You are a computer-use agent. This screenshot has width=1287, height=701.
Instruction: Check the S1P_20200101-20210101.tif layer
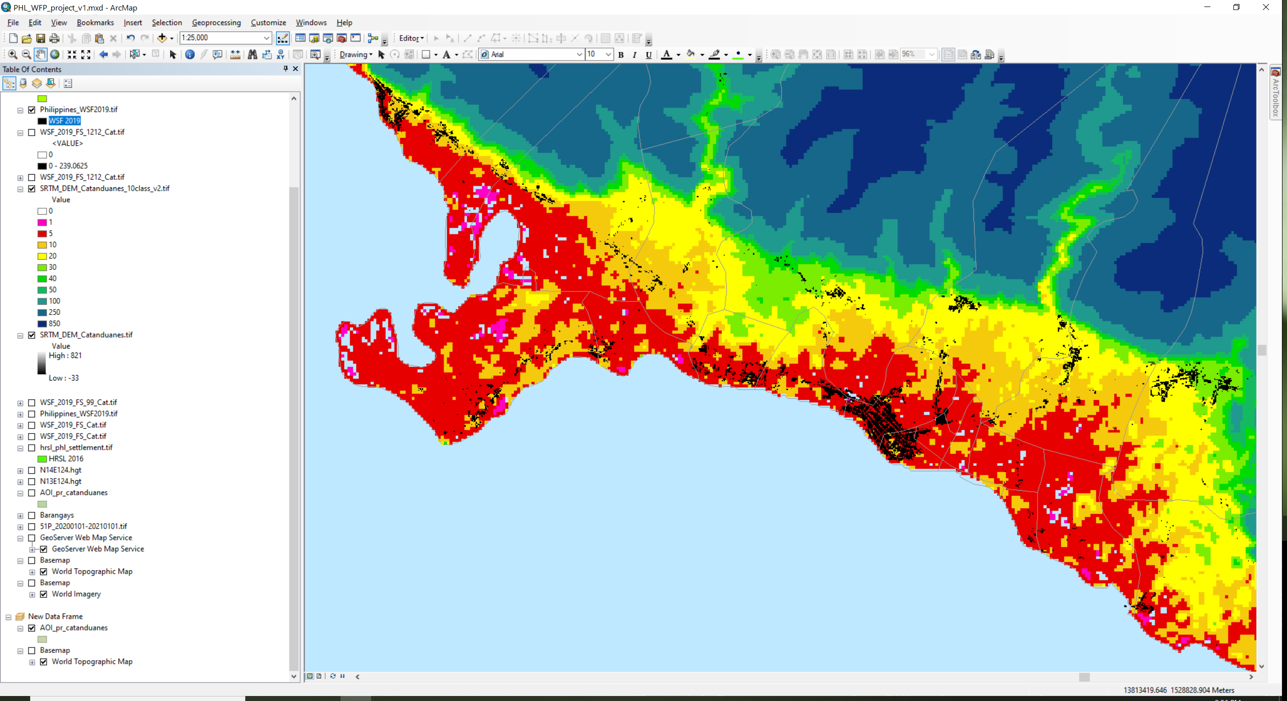32,526
